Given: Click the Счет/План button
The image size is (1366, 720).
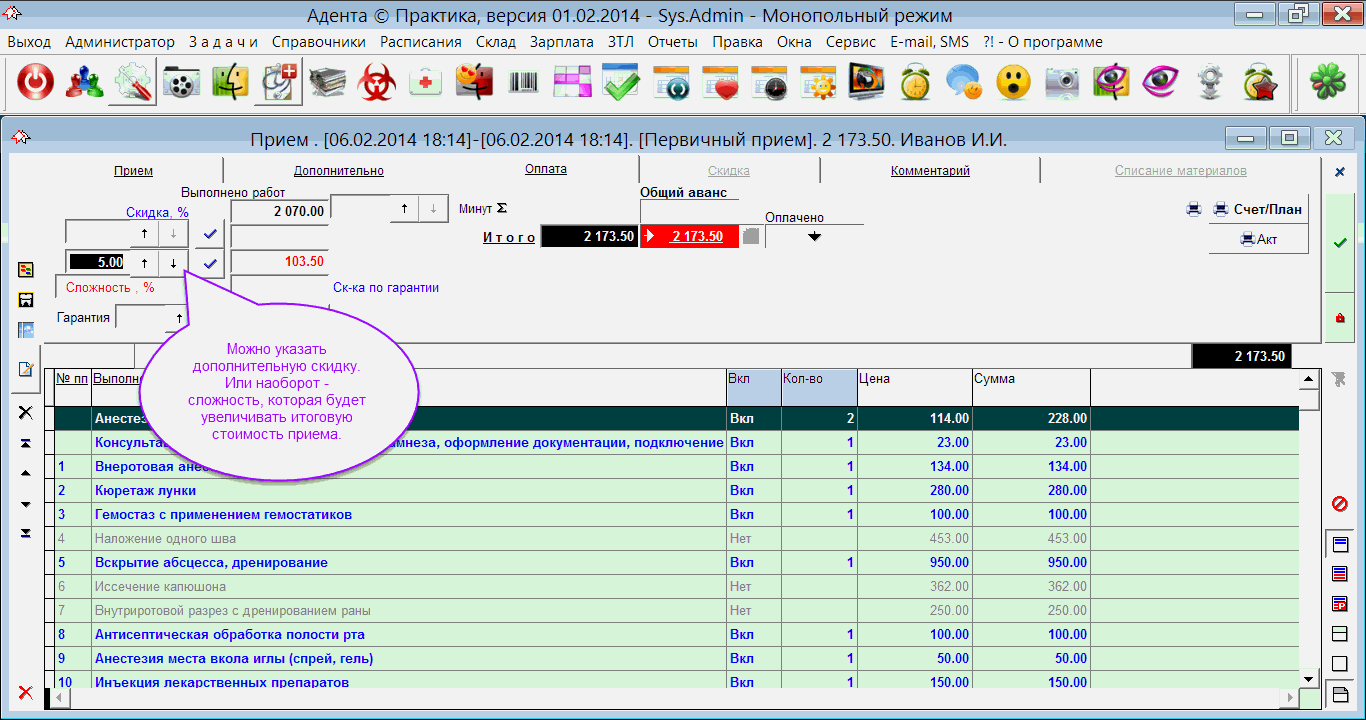Looking at the screenshot, I should [1258, 210].
